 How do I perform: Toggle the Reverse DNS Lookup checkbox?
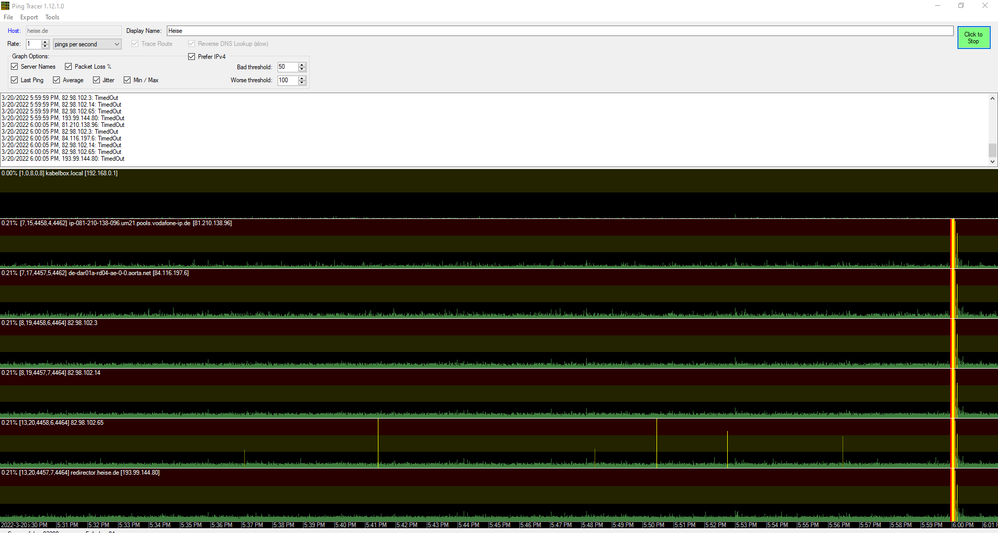pyautogui.click(x=192, y=44)
